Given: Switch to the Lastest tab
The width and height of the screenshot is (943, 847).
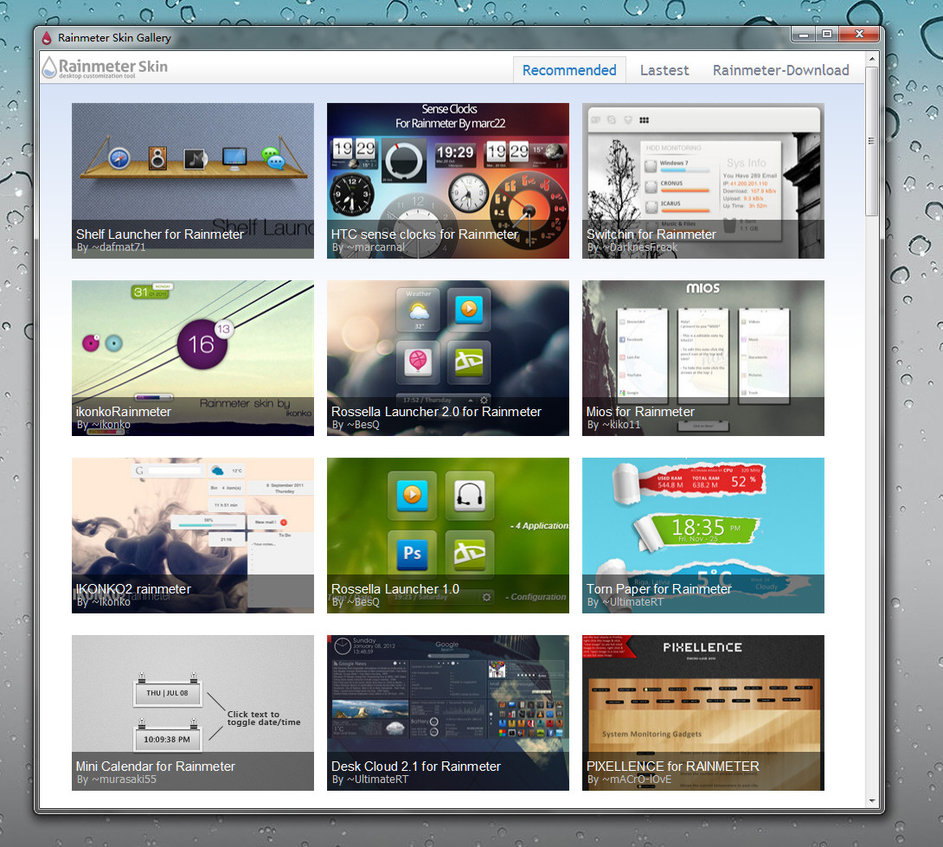Looking at the screenshot, I should tap(665, 70).
